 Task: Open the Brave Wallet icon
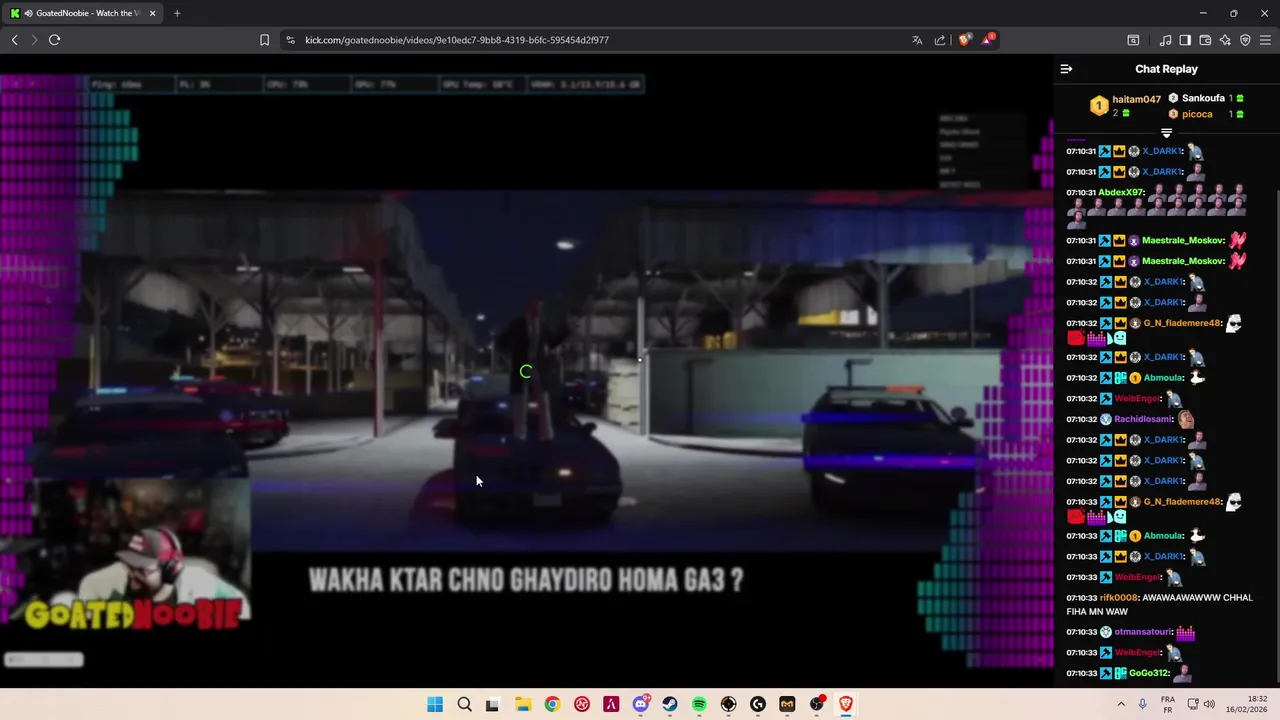[x=1205, y=40]
